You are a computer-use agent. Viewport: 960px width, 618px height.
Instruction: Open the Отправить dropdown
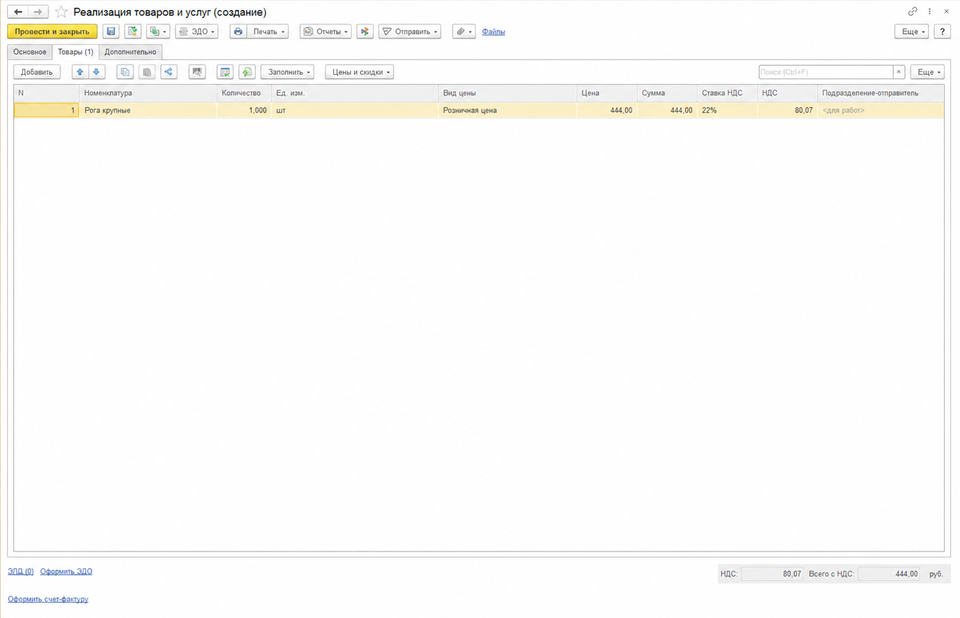410,31
